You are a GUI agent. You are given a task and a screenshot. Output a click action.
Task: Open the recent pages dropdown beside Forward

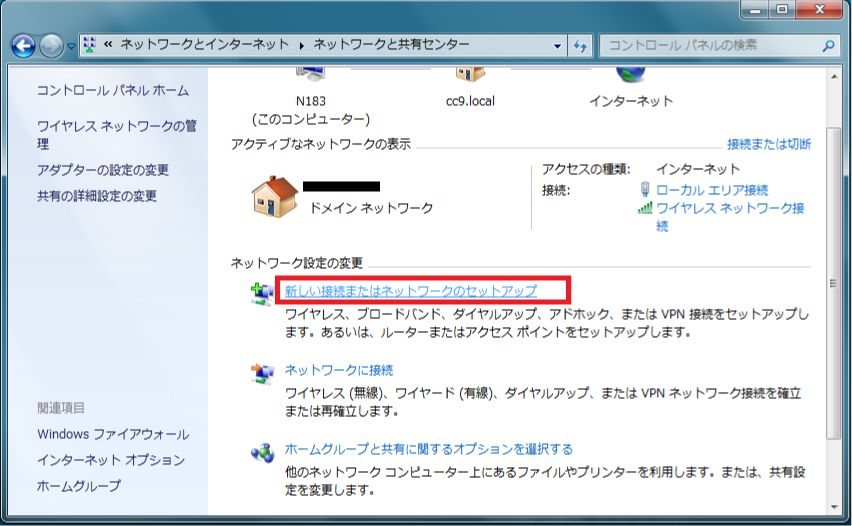pyautogui.click(x=71, y=47)
